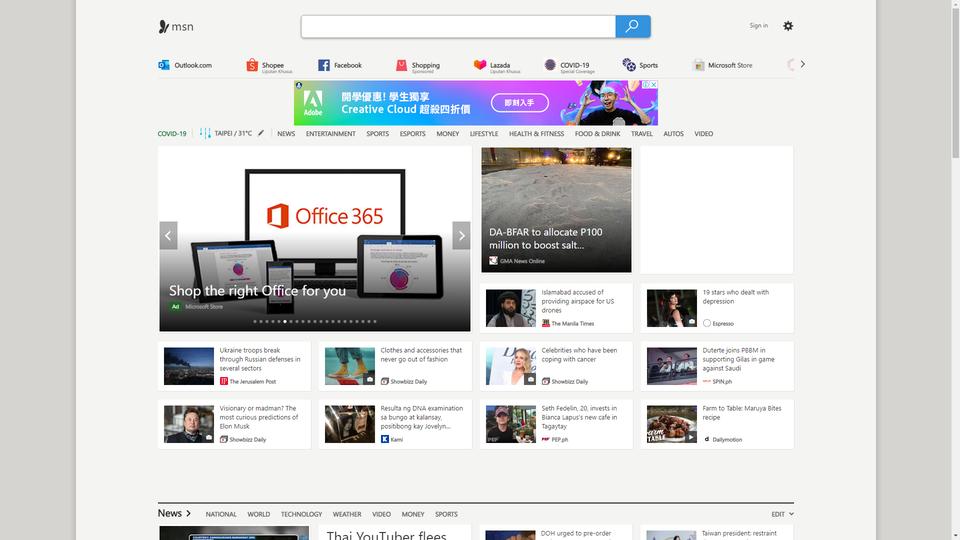Click the GMA News Online source icon
This screenshot has width=960, height=540.
pos(493,260)
